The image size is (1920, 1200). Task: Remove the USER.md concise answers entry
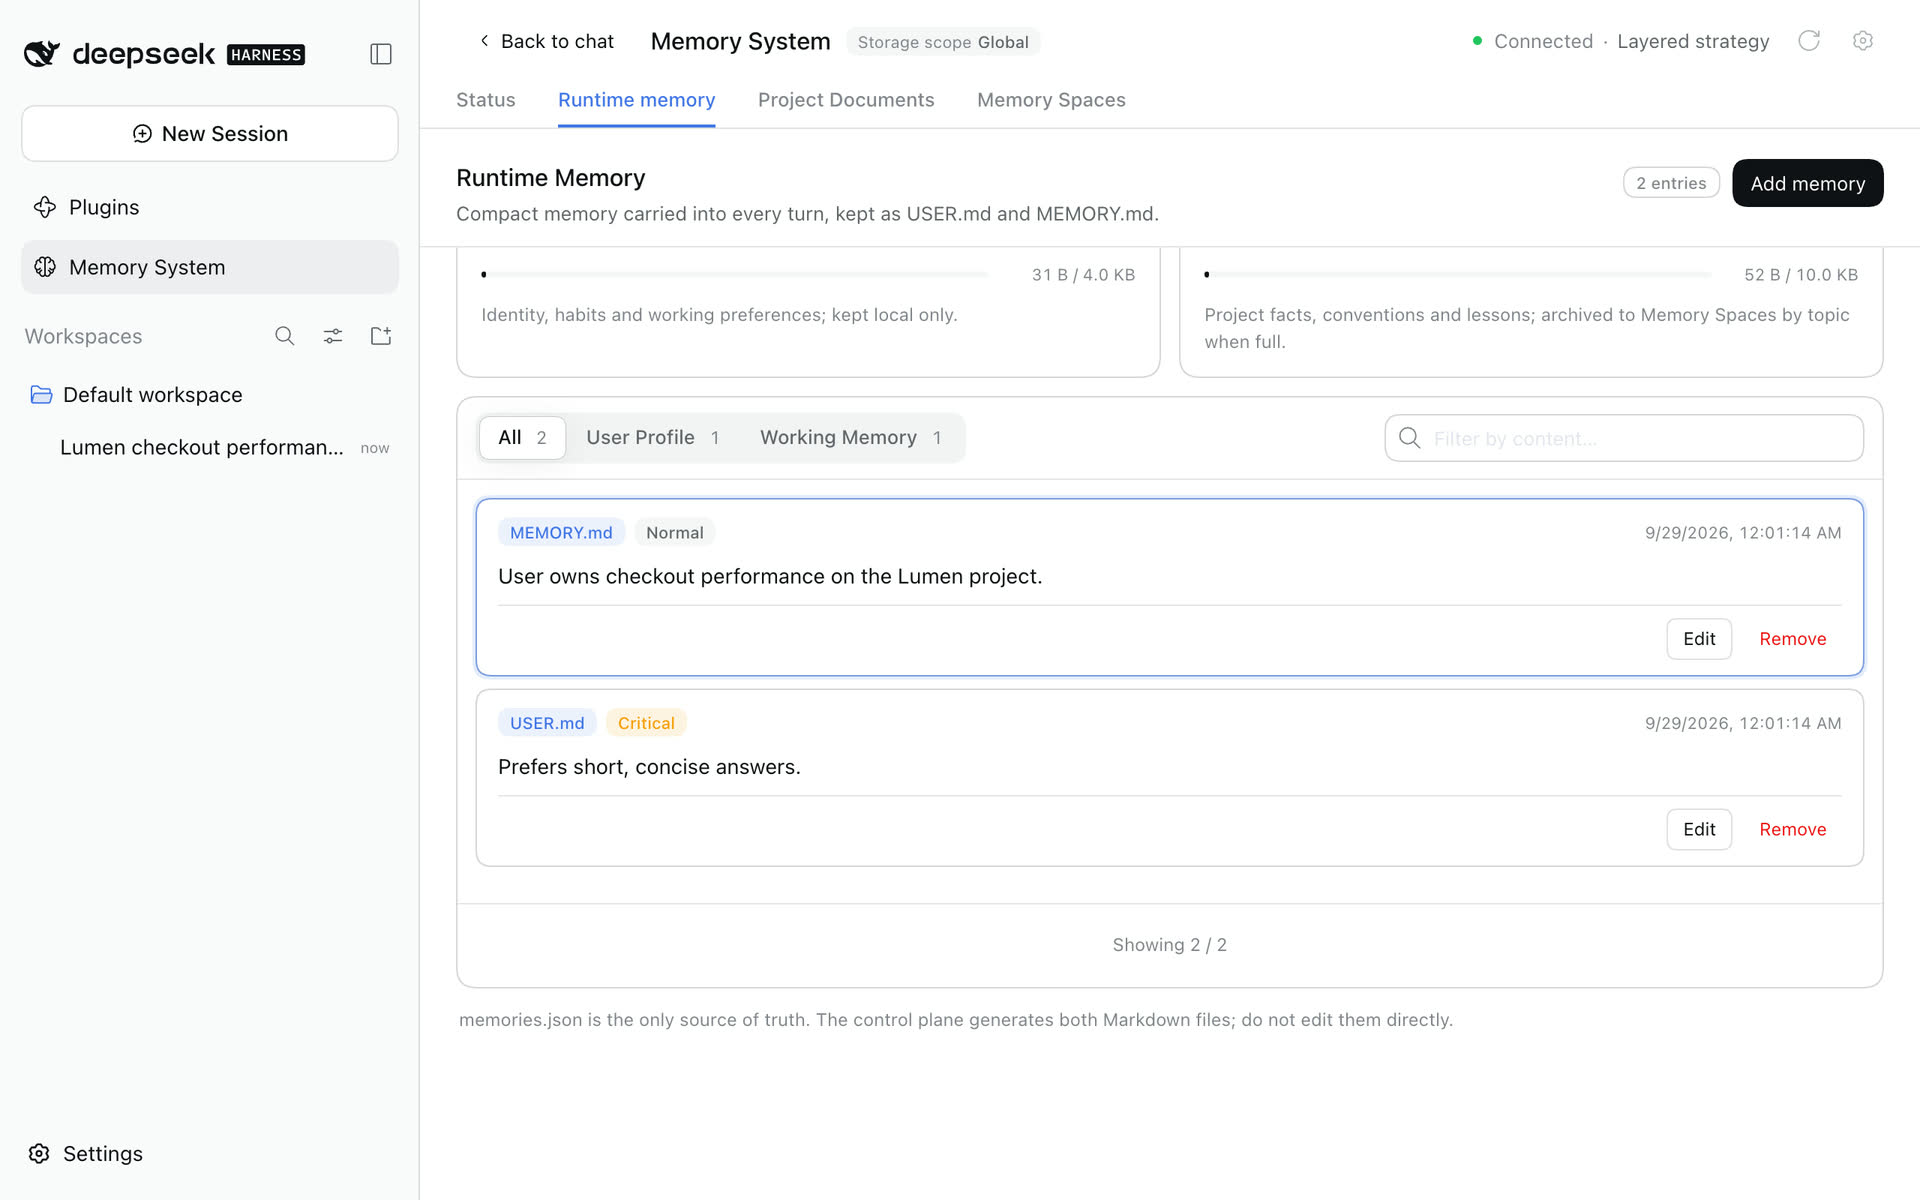tap(1793, 830)
